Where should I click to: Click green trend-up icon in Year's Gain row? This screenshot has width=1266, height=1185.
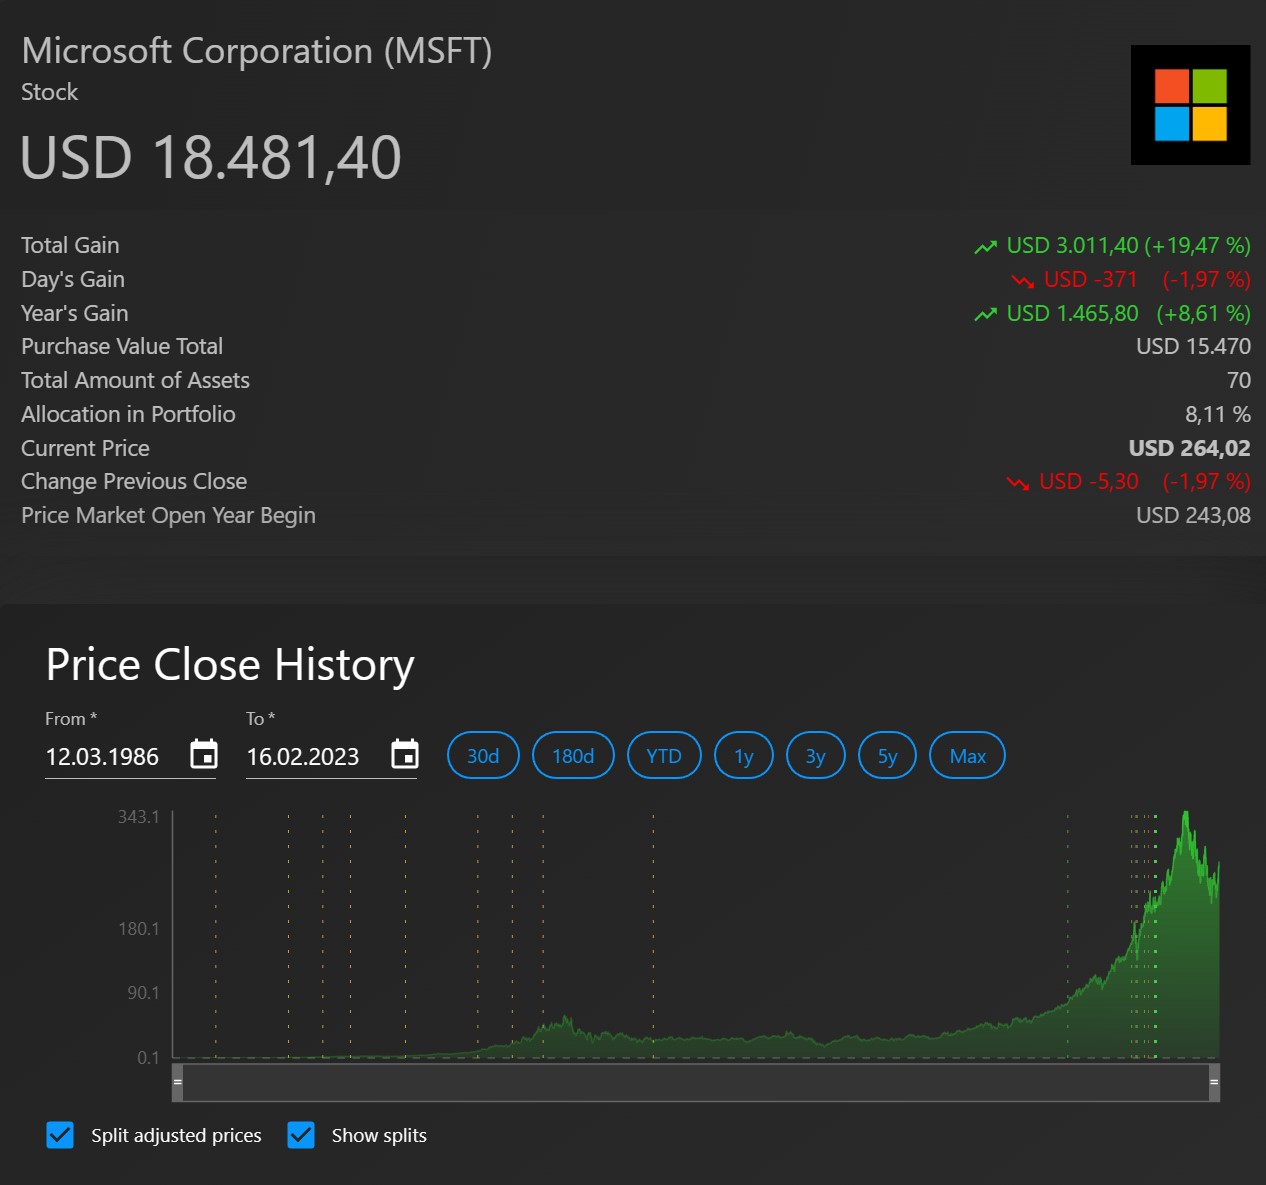986,315
